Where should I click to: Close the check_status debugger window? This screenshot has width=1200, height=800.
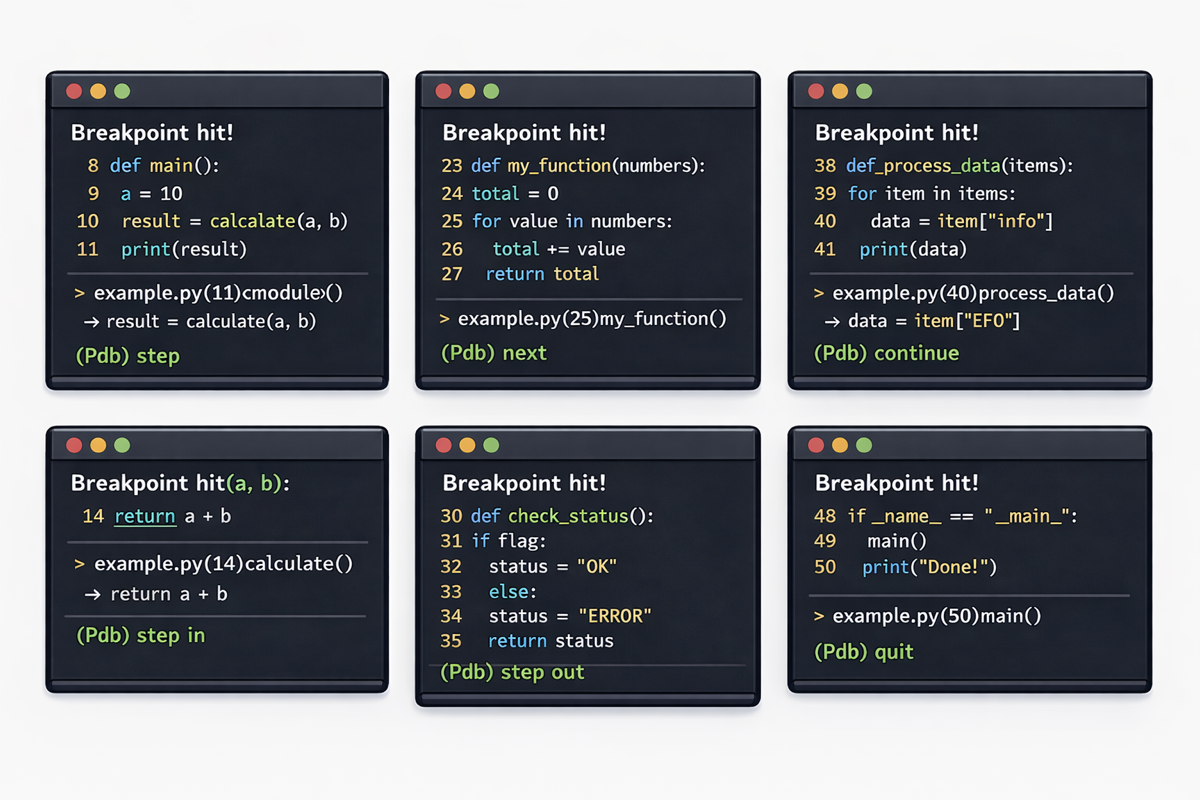click(x=443, y=445)
